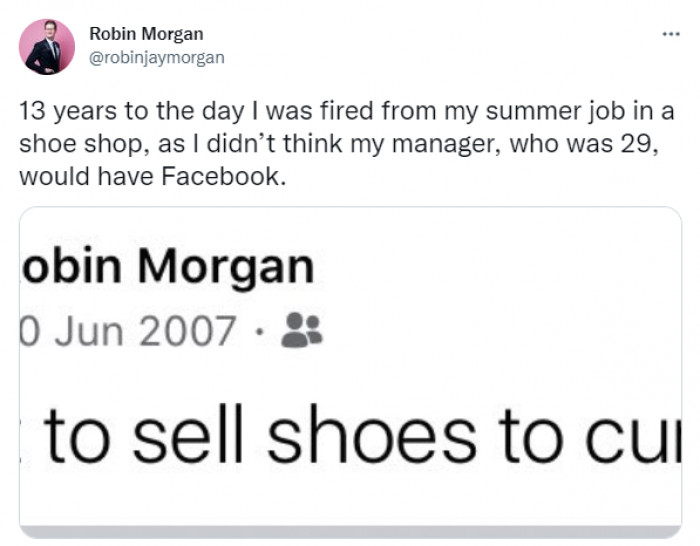Click the Robin Morgan display name
700x546 pixels.
(x=146, y=35)
